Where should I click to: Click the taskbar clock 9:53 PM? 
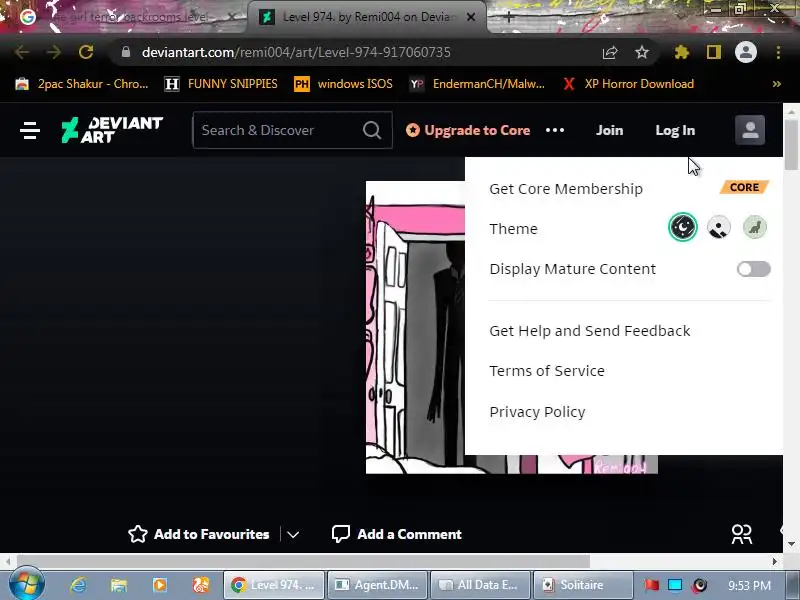click(749, 585)
